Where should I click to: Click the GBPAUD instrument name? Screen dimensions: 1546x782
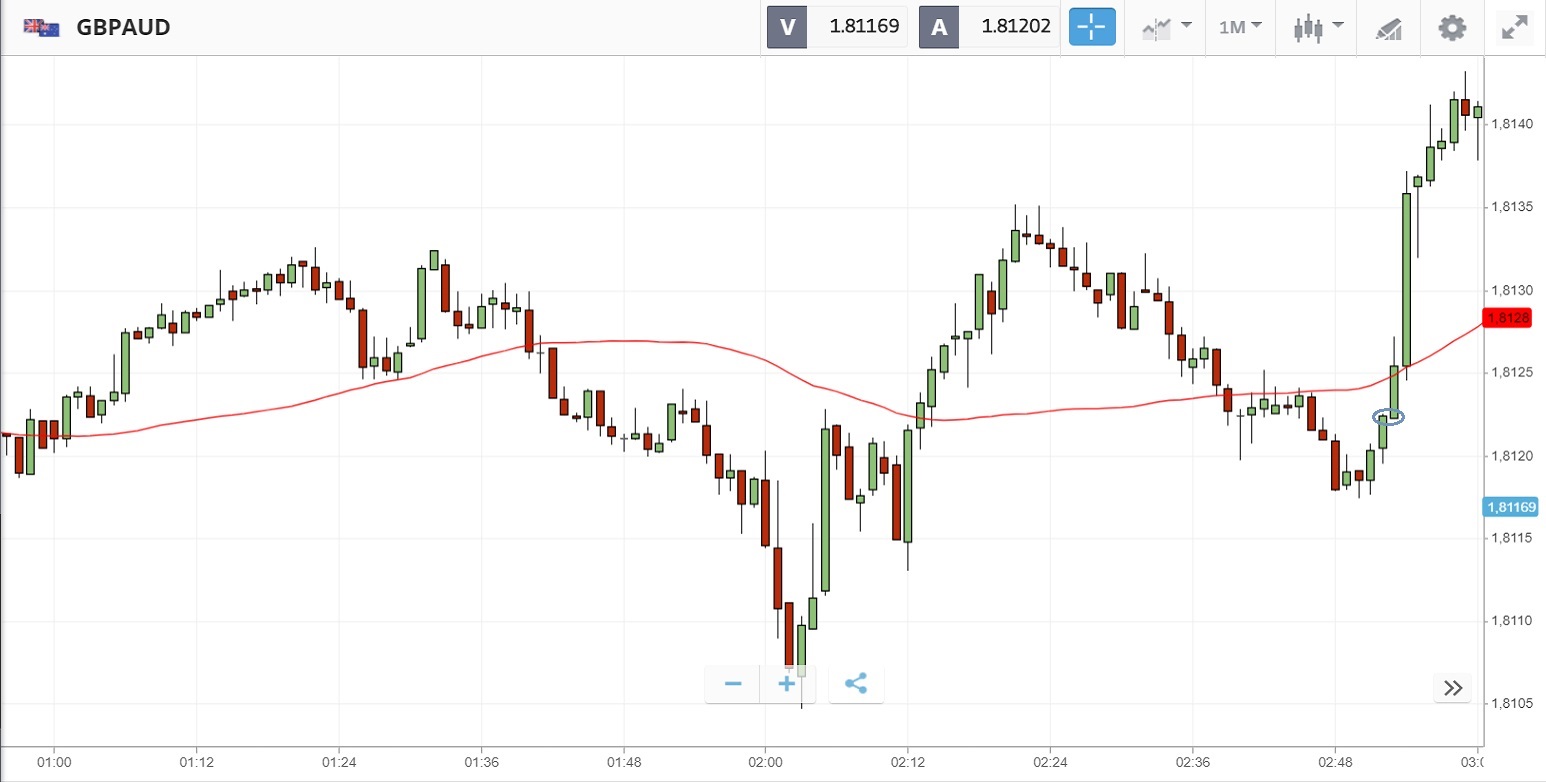pos(123,27)
